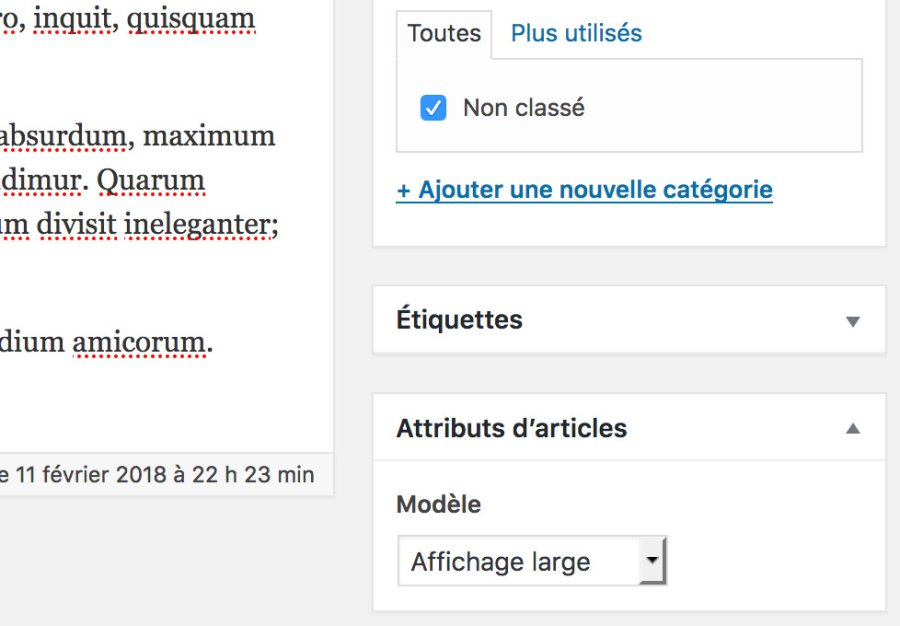Click the word "Quarum" in editor
Image resolution: width=900 pixels, height=626 pixels.
click(x=169, y=180)
